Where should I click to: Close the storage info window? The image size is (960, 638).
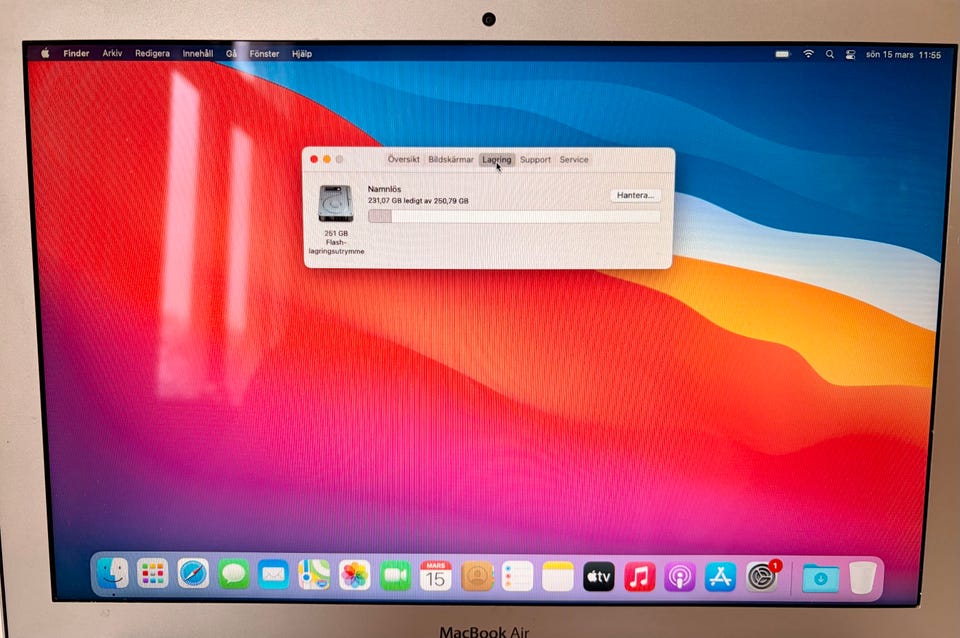pyautogui.click(x=314, y=159)
